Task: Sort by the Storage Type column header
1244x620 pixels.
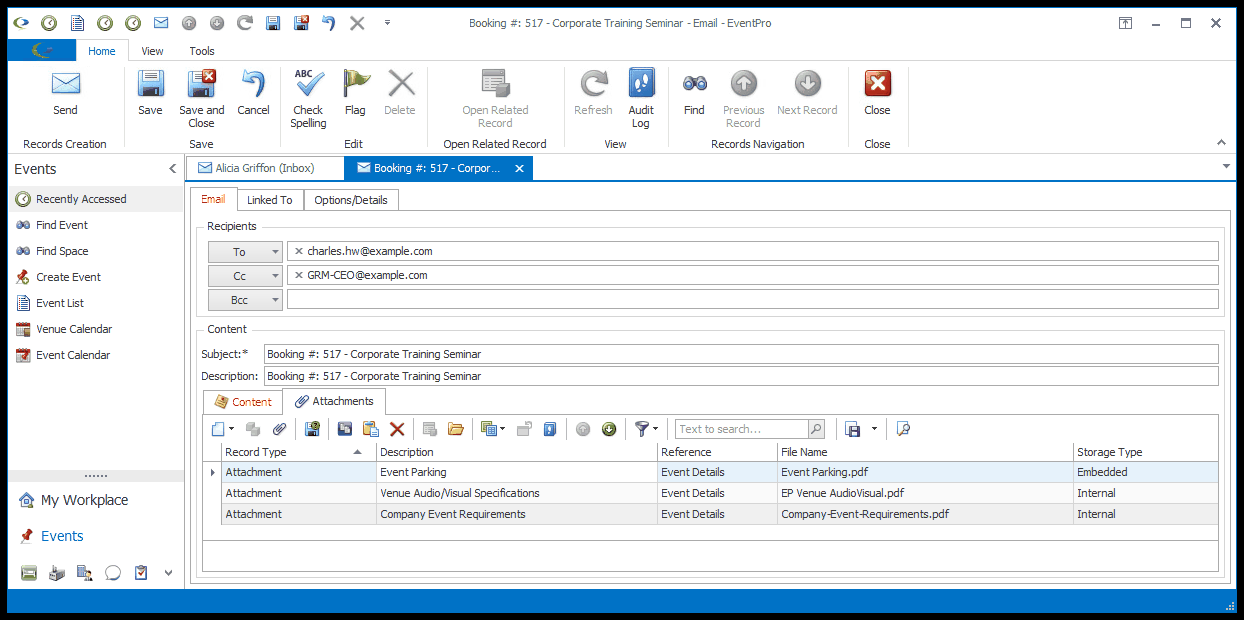Action: click(1146, 452)
